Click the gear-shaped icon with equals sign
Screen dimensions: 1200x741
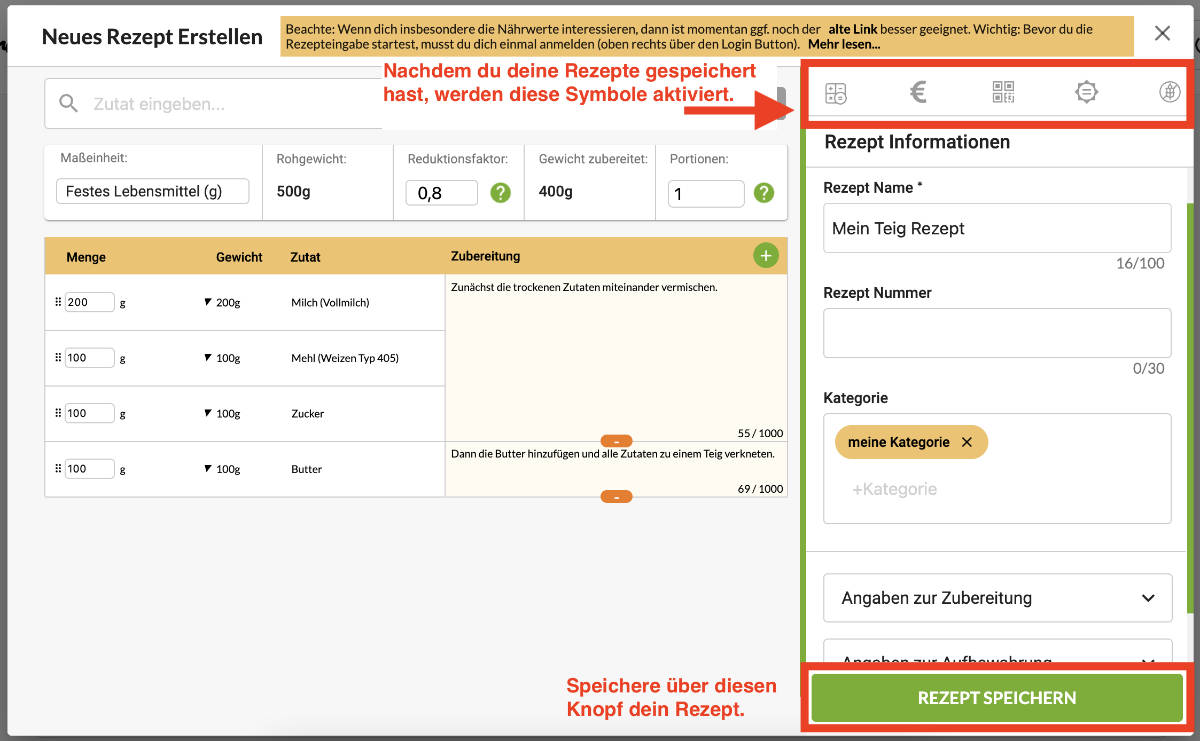coord(1086,92)
